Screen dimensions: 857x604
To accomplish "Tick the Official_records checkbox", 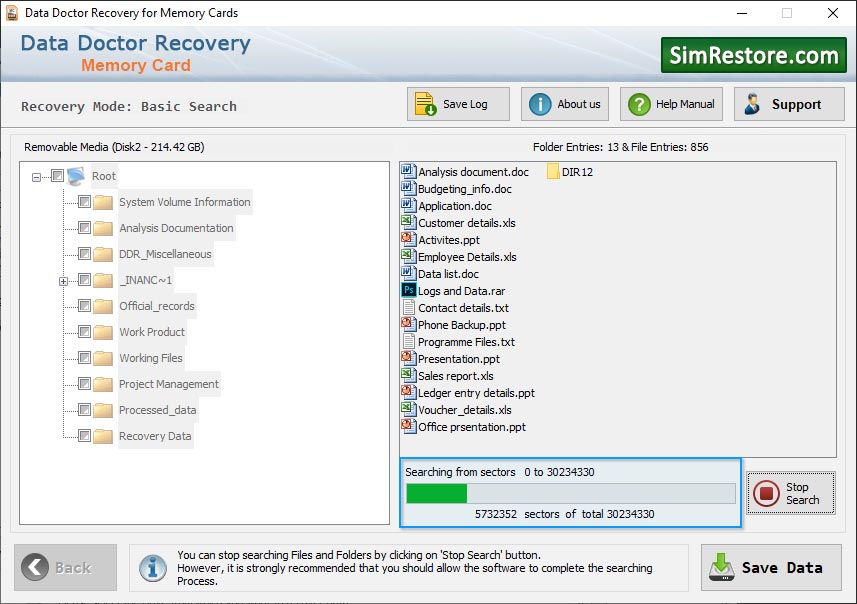I will pyautogui.click(x=84, y=306).
